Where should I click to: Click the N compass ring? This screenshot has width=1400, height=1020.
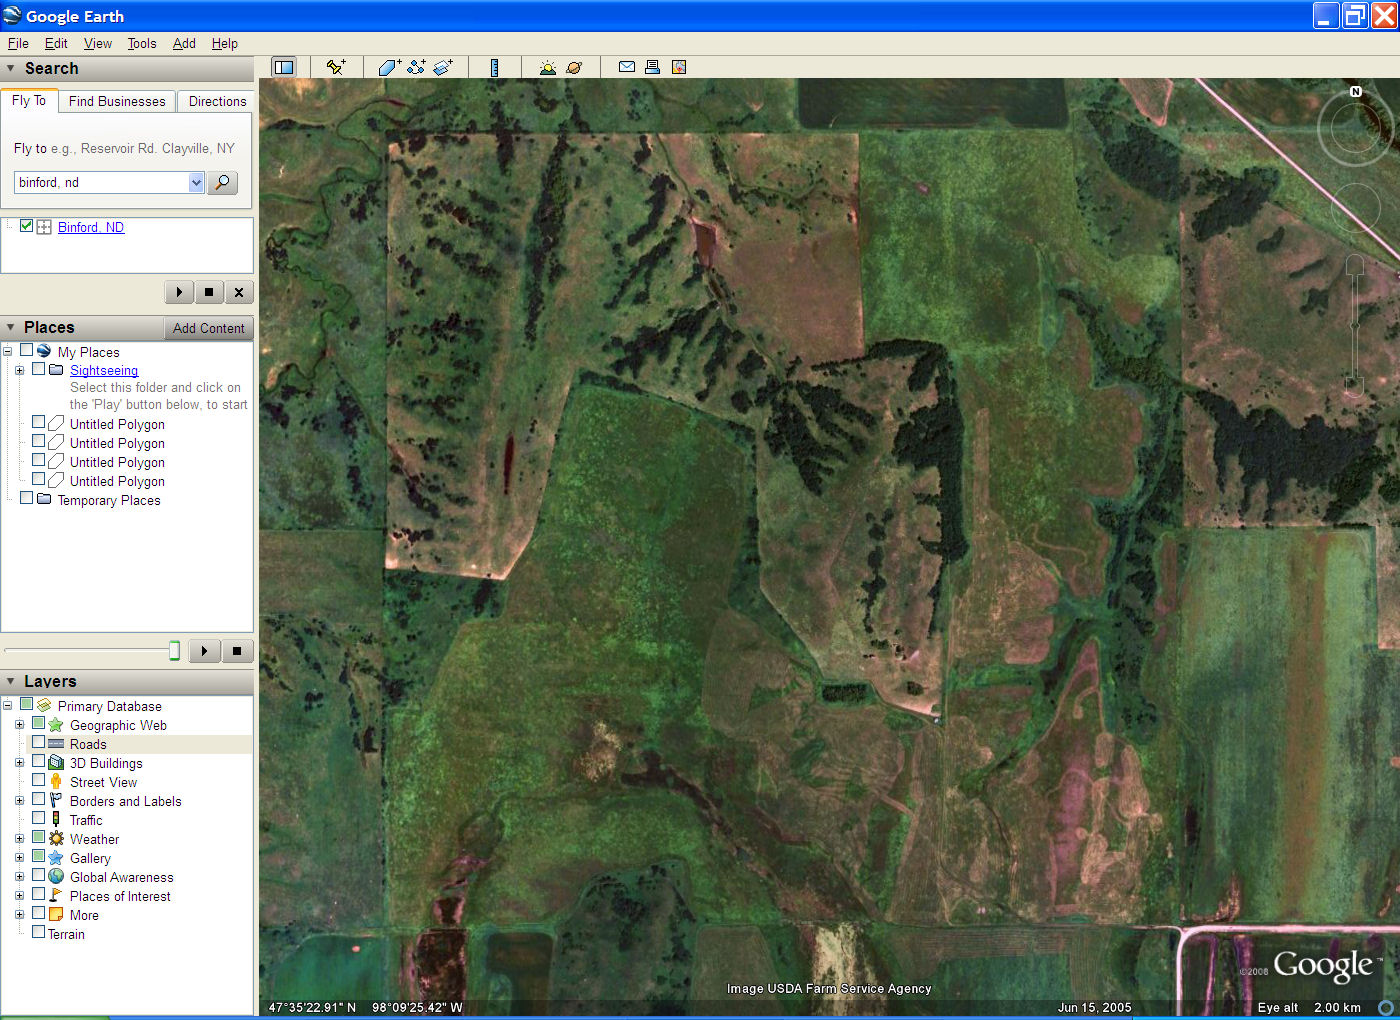pos(1355,128)
